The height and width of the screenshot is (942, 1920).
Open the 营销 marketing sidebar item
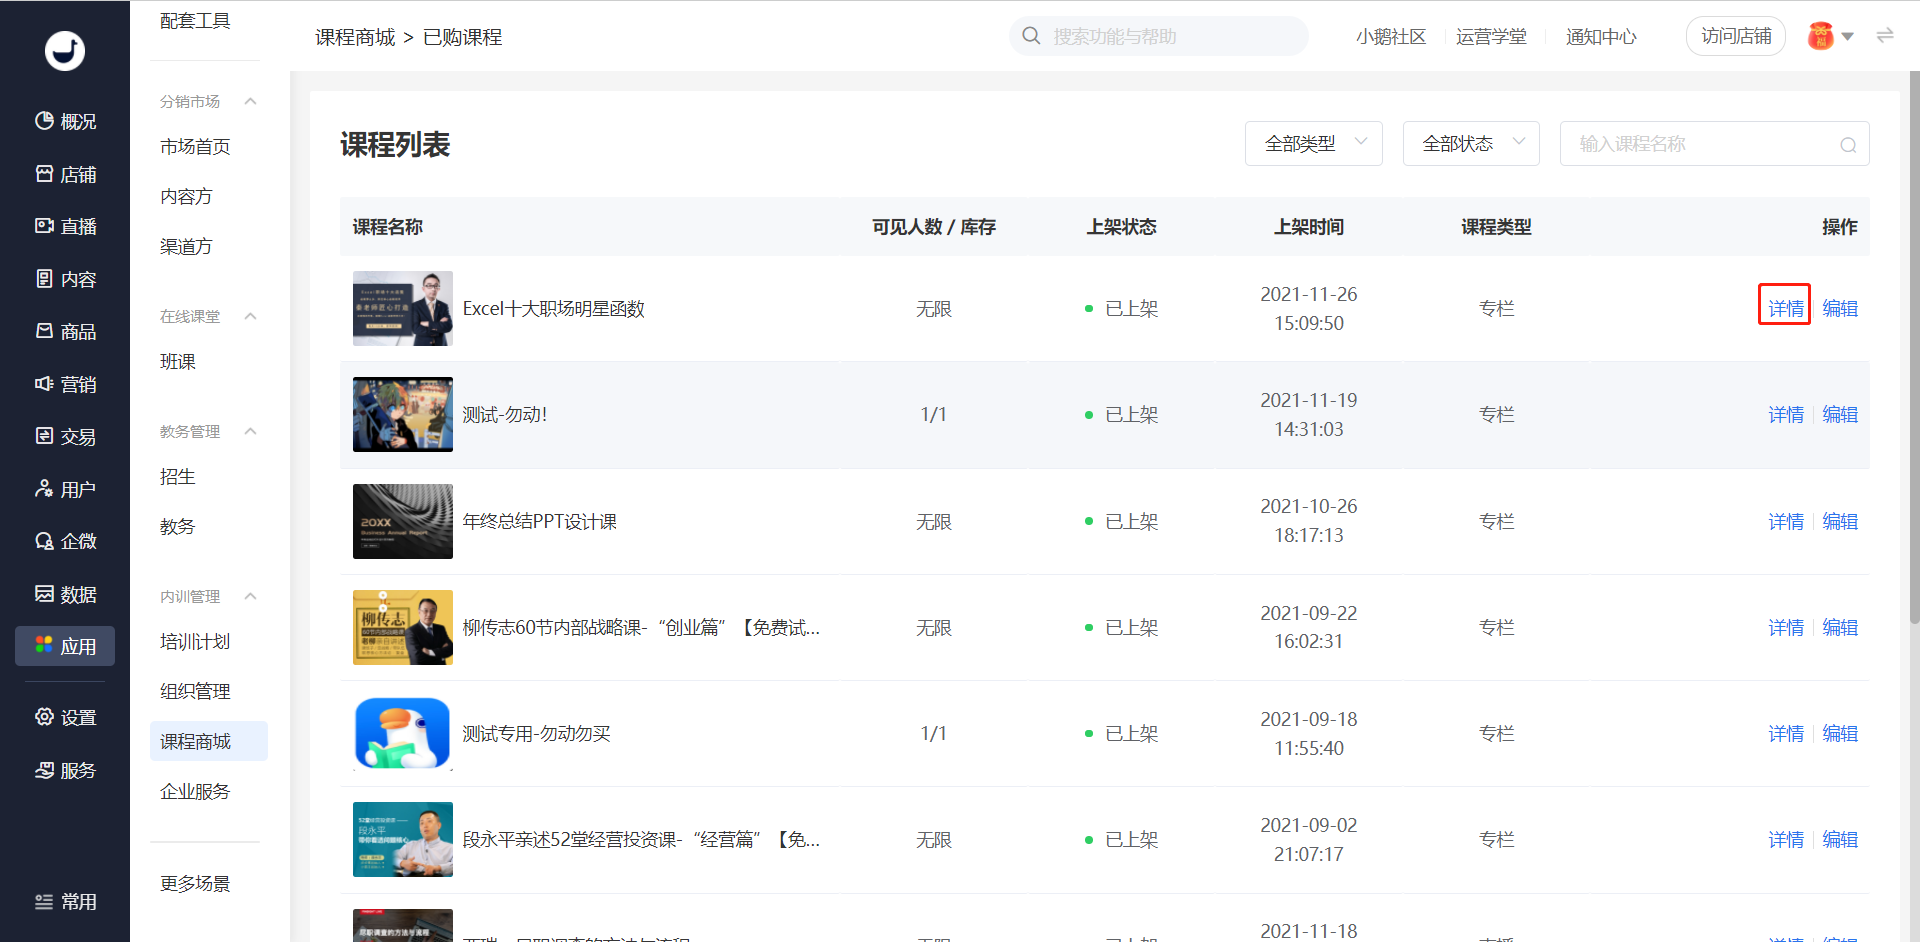click(x=65, y=384)
